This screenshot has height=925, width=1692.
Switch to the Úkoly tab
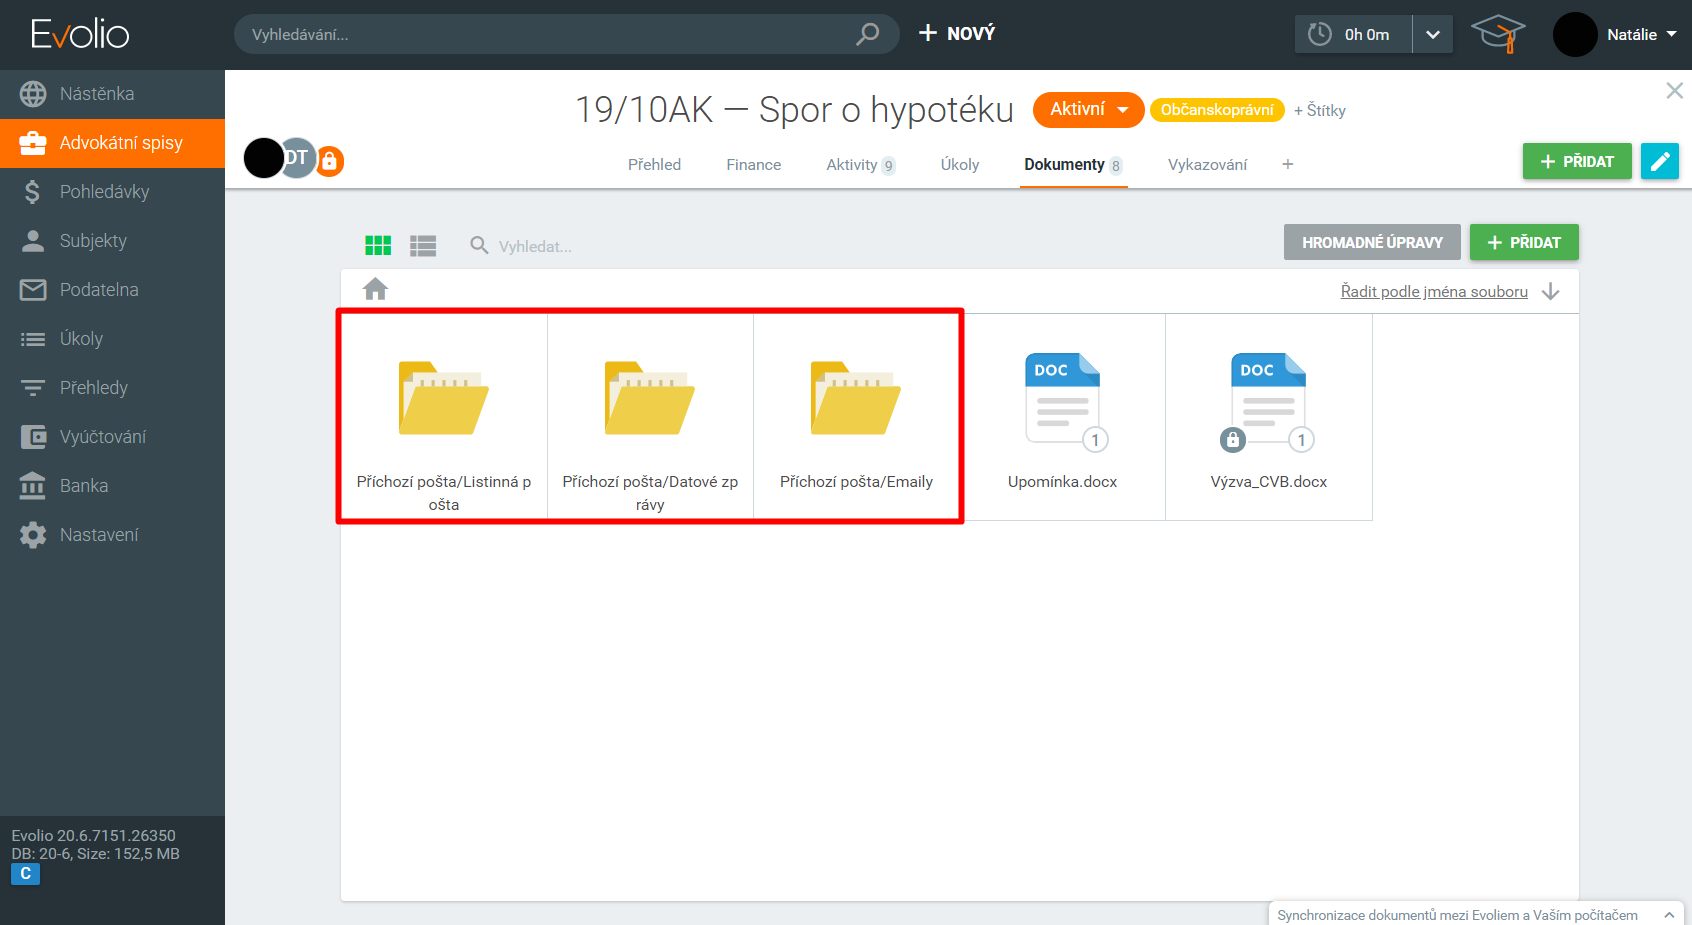[960, 164]
